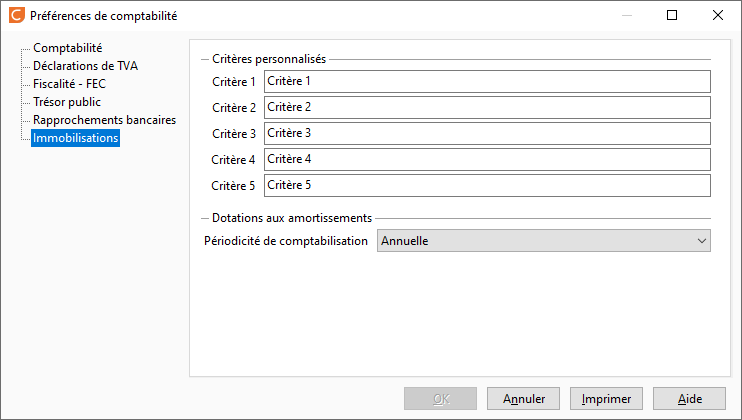Click into the Critère 1 text field
Viewport: 742px width, 420px height.
(487, 81)
